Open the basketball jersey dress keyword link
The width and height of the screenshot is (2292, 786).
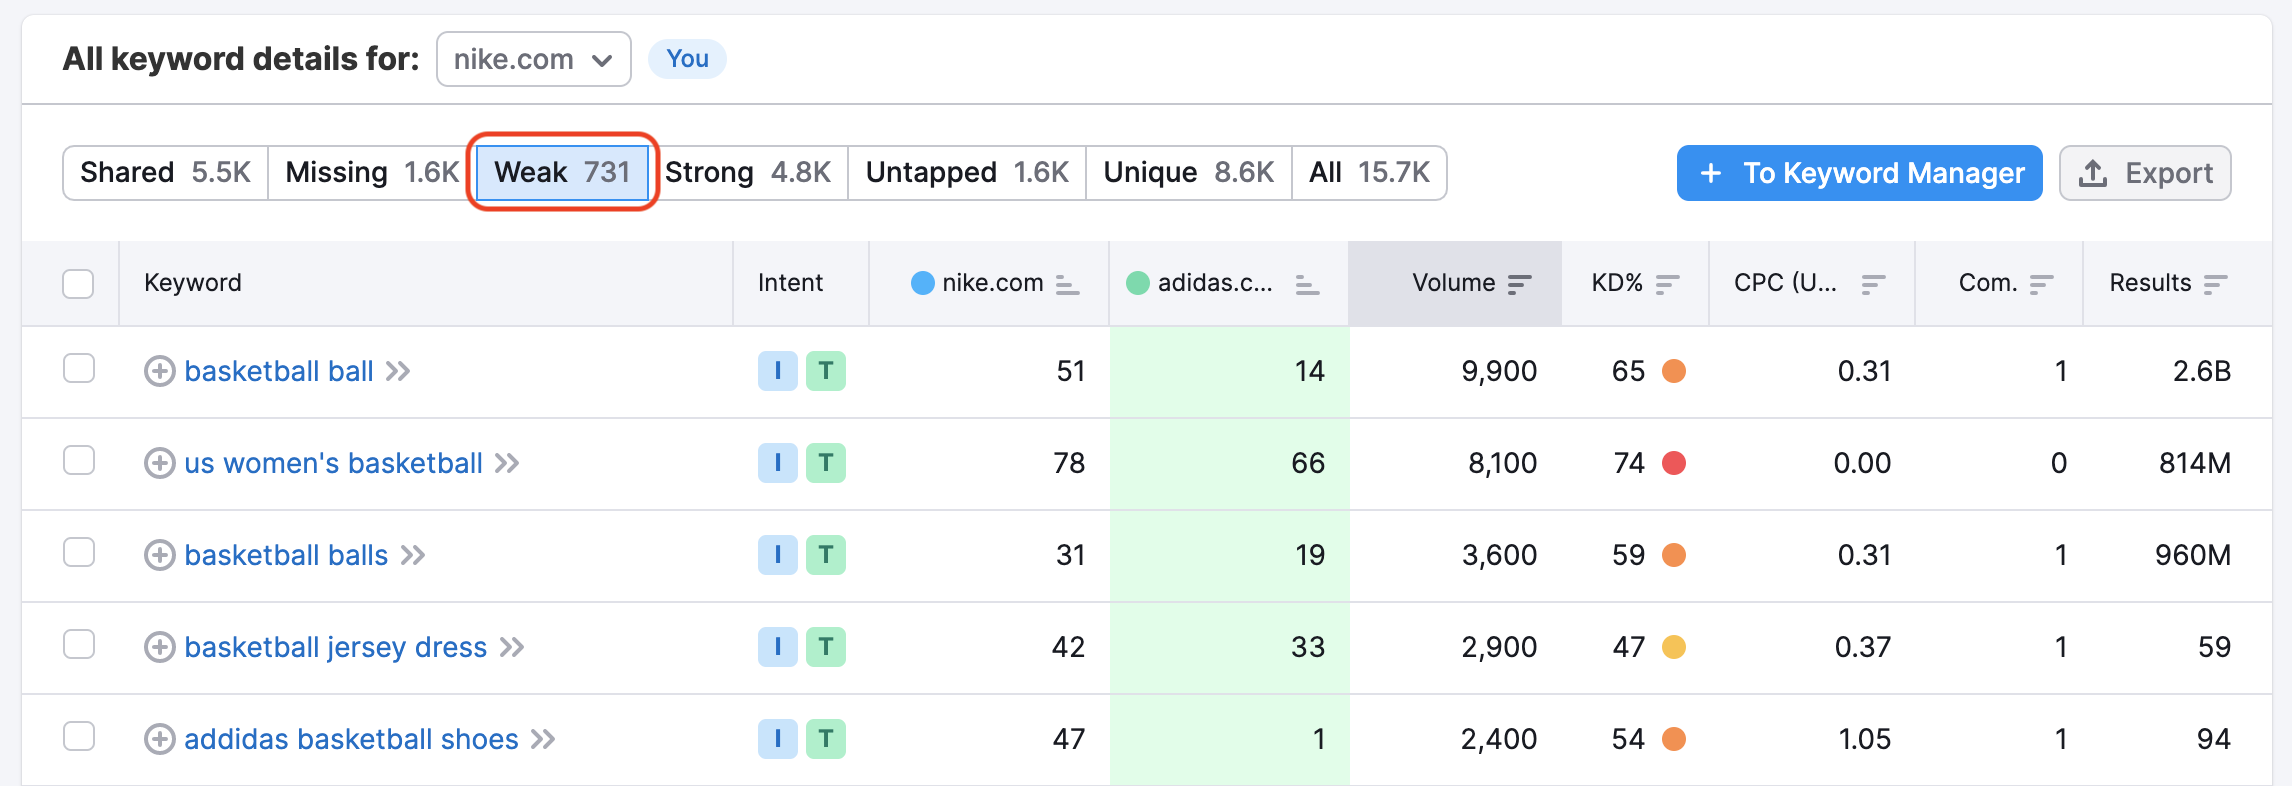(x=335, y=647)
